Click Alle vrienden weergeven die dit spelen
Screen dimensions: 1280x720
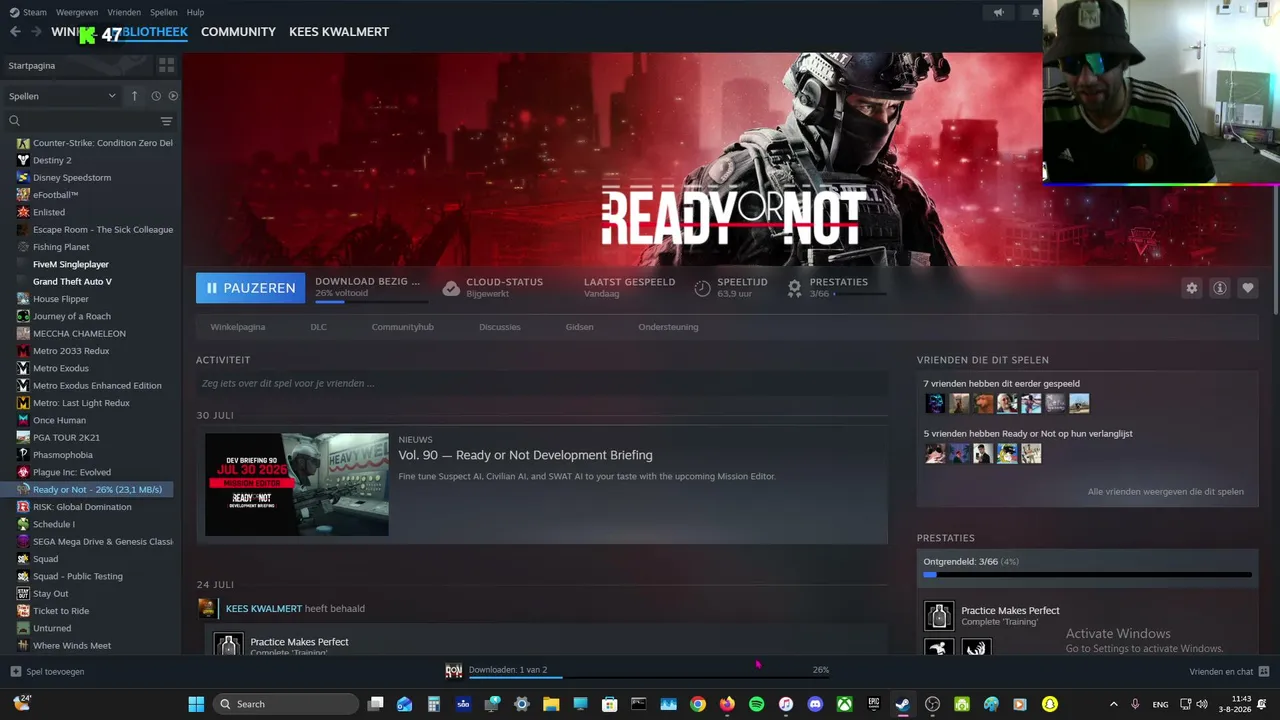tap(1165, 492)
